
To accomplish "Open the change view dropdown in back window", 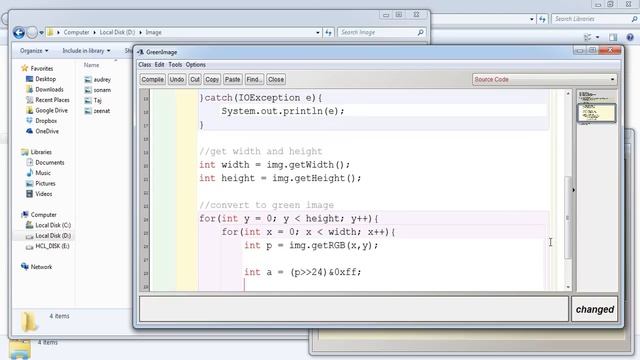I will click(x=598, y=37).
